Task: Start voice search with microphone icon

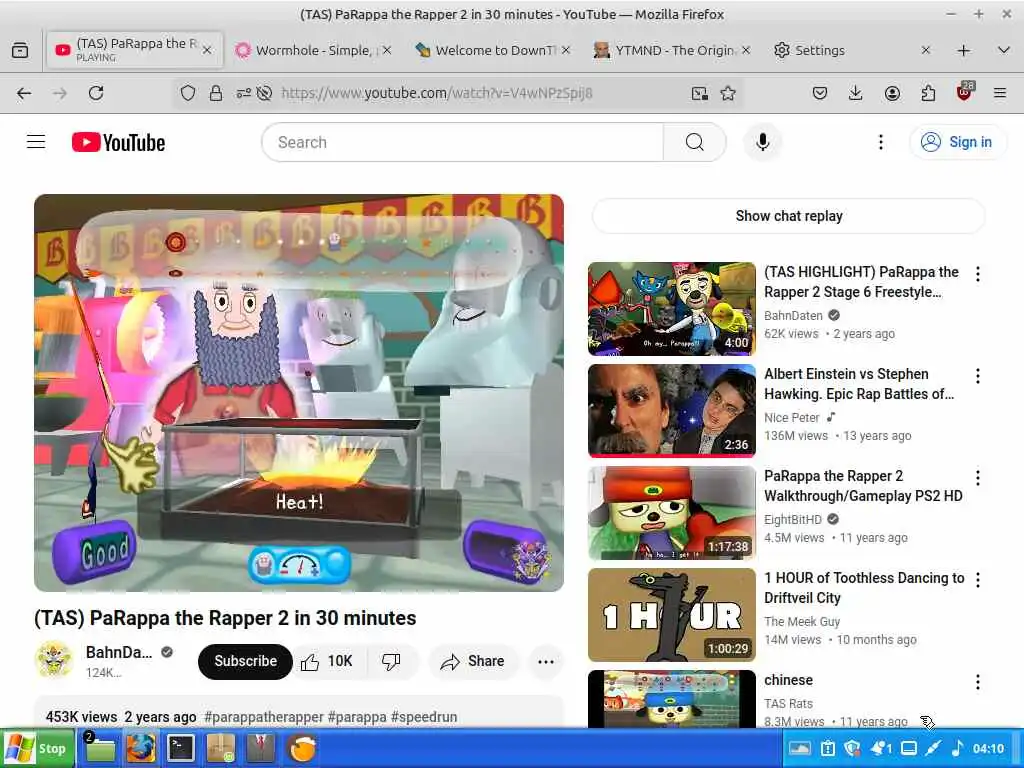Action: pos(762,142)
